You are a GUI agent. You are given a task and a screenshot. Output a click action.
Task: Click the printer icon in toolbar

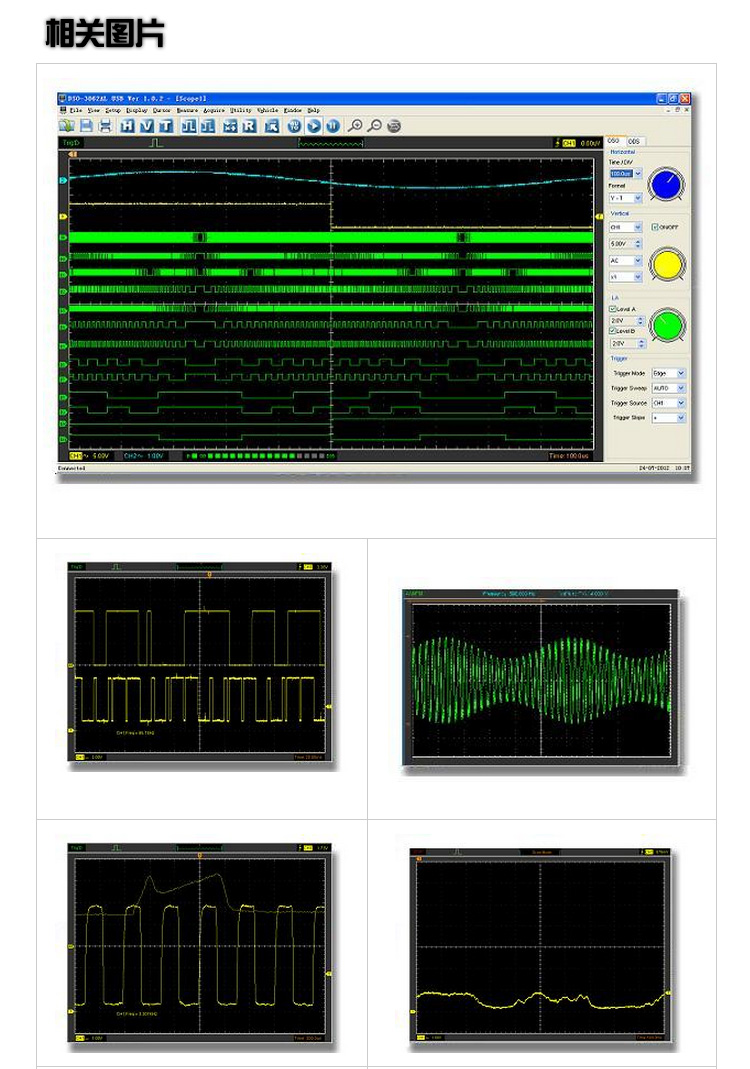pyautogui.click(x=104, y=126)
